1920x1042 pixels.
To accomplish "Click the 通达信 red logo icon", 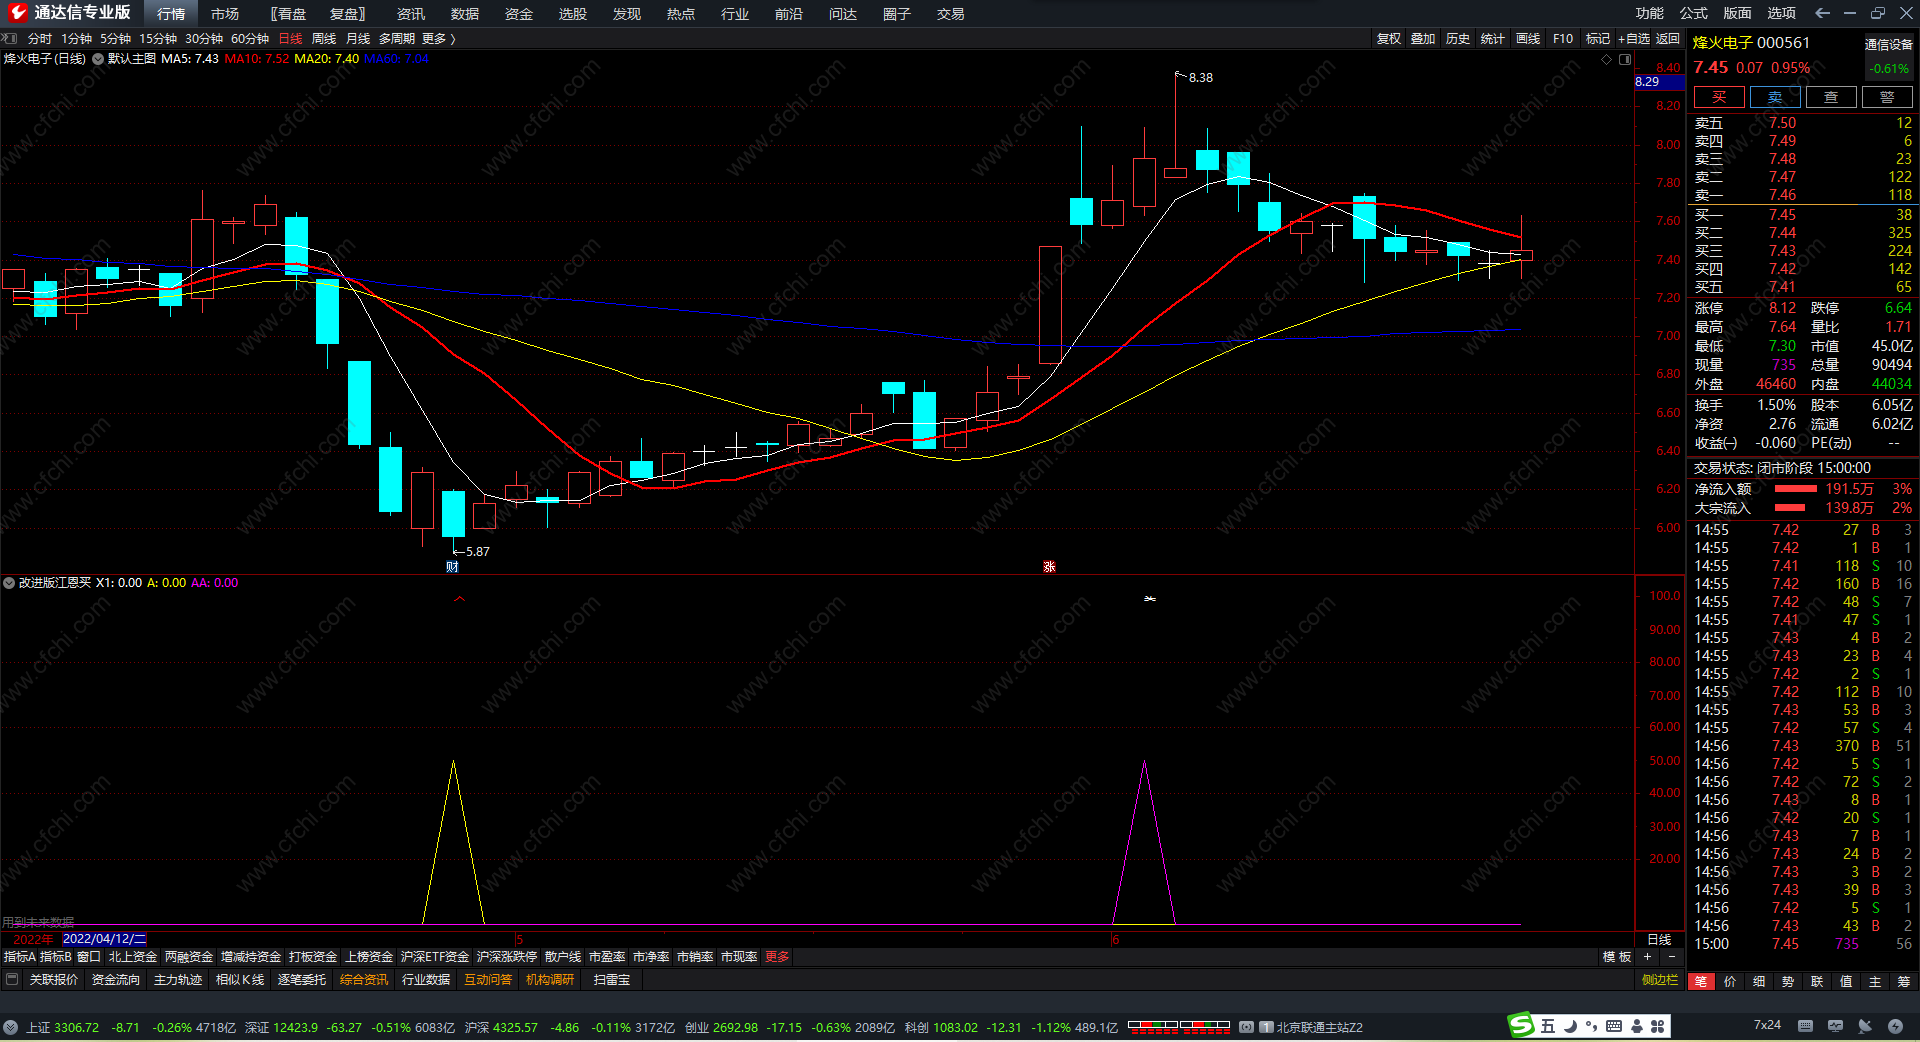I will point(17,13).
